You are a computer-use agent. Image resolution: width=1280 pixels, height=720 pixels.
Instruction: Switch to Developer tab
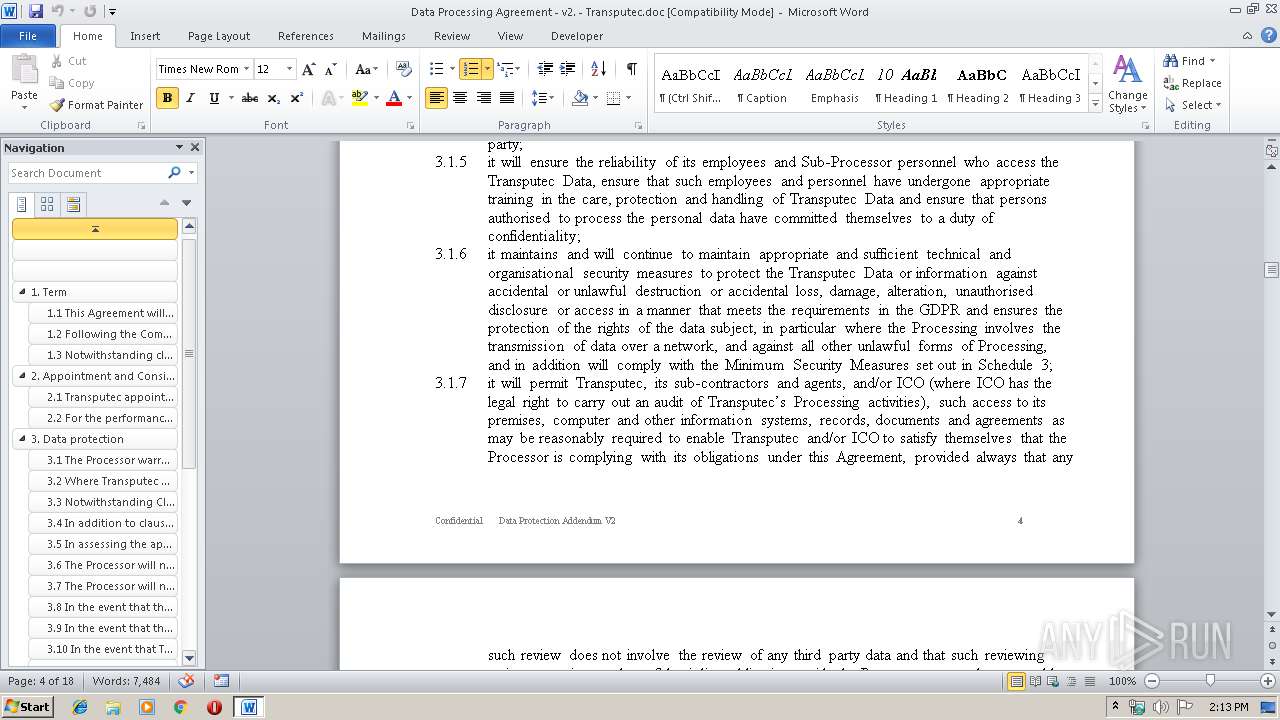577,36
